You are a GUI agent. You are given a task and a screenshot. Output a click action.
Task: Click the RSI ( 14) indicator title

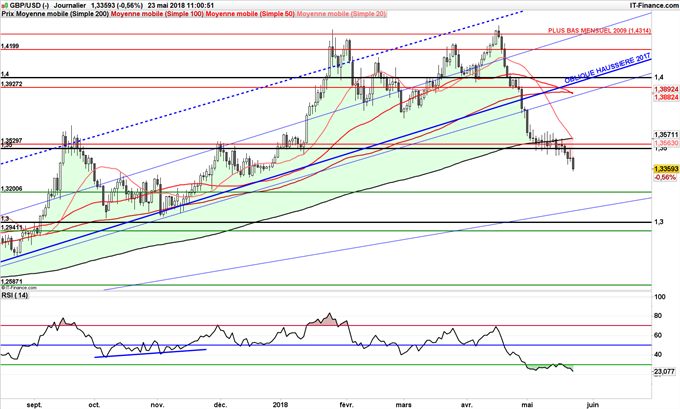(15, 295)
